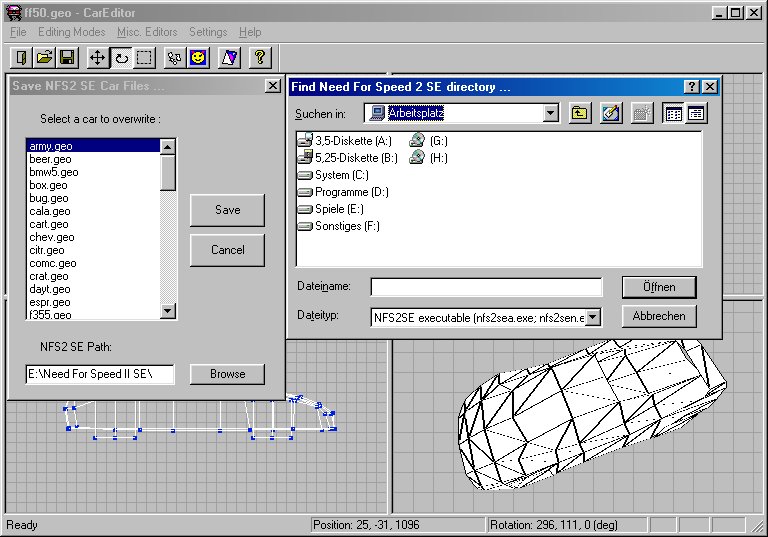Select cart.geo in the car list
The height and width of the screenshot is (537, 768).
(93, 224)
